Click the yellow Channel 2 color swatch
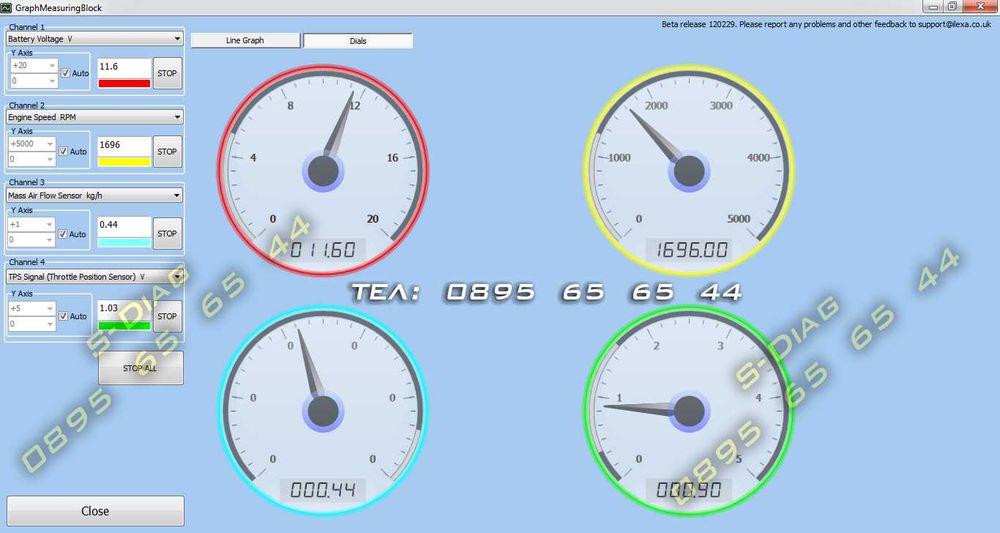The height and width of the screenshot is (533, 1000). click(124, 162)
